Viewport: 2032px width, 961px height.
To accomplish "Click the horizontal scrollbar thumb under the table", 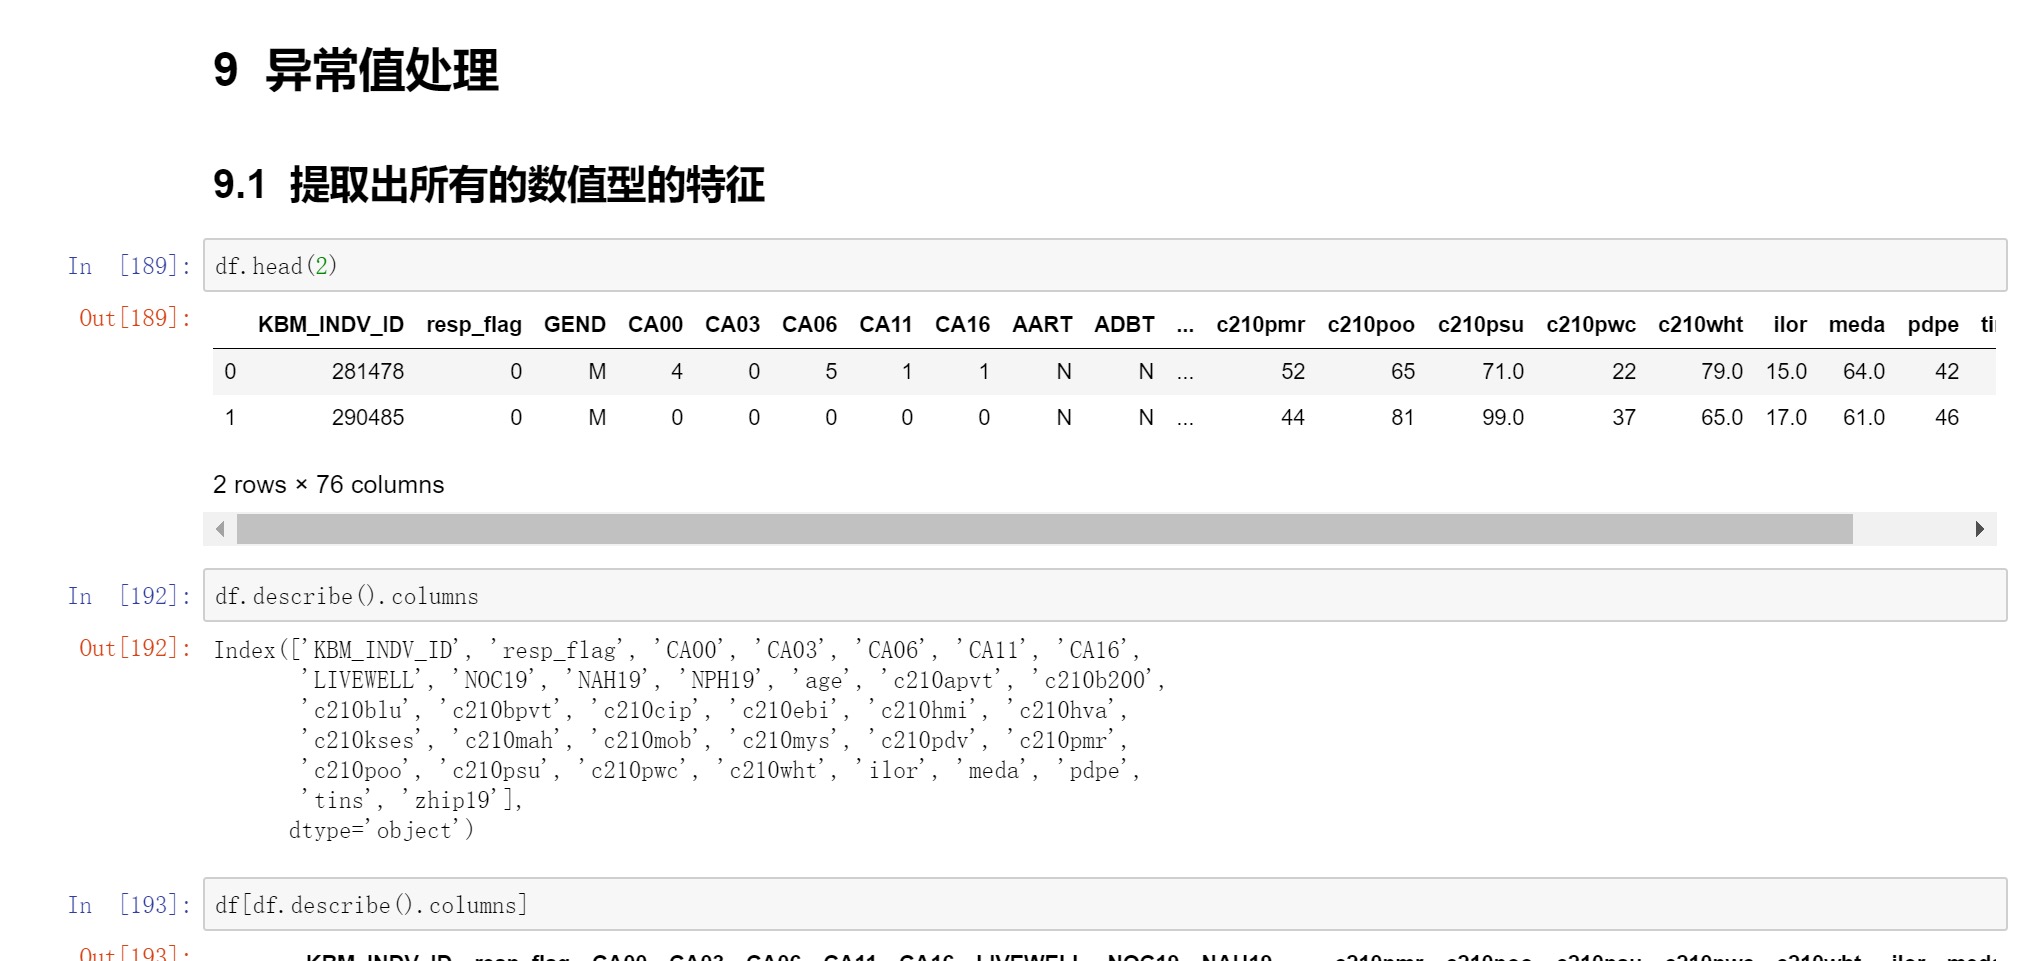I will 1045,529.
